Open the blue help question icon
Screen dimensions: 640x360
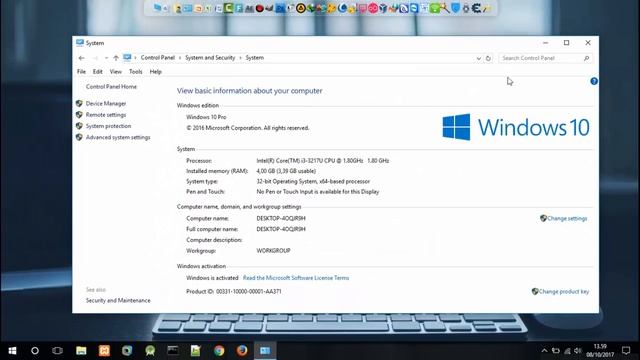594,81
